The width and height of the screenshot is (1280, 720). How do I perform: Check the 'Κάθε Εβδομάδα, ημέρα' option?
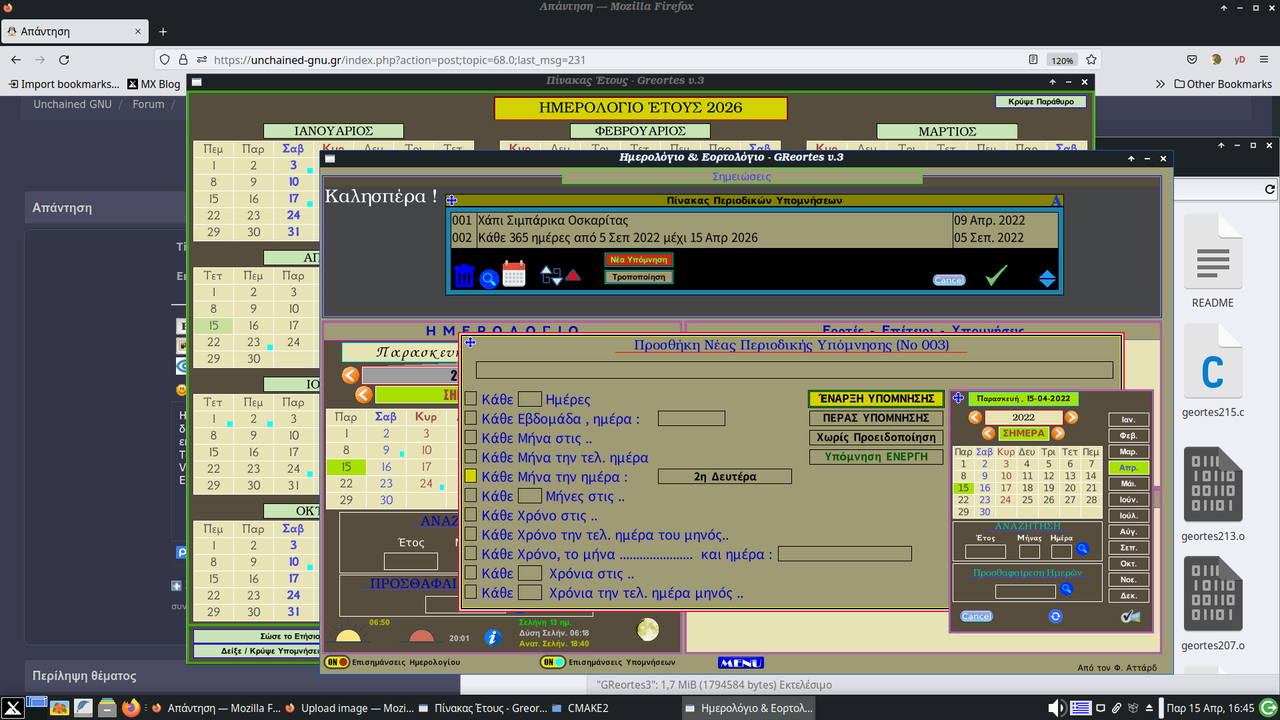(471, 419)
